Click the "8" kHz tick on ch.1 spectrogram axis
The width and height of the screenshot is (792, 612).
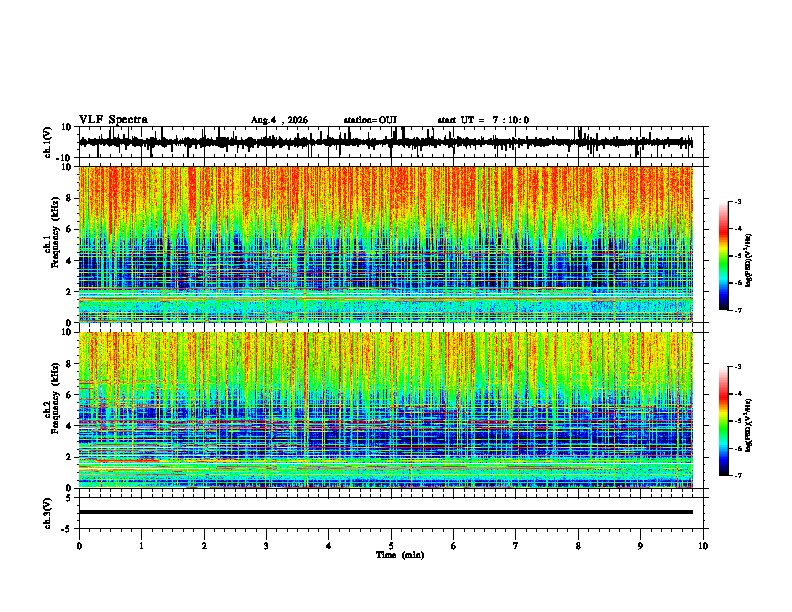[x=69, y=198]
